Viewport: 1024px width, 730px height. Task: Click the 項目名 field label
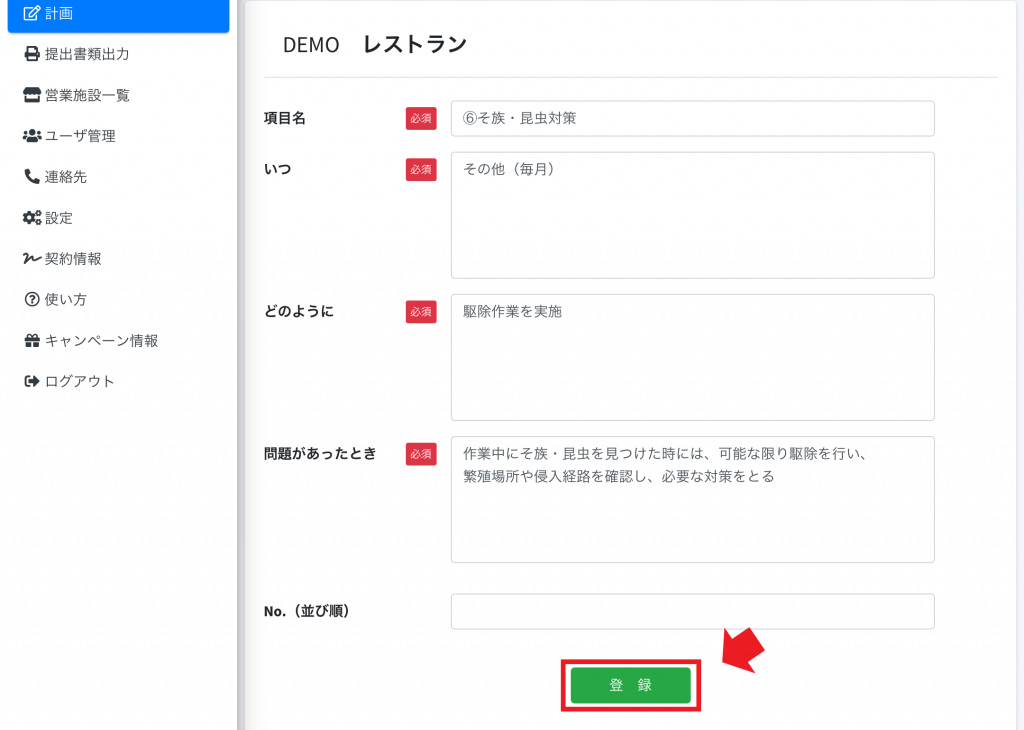285,118
